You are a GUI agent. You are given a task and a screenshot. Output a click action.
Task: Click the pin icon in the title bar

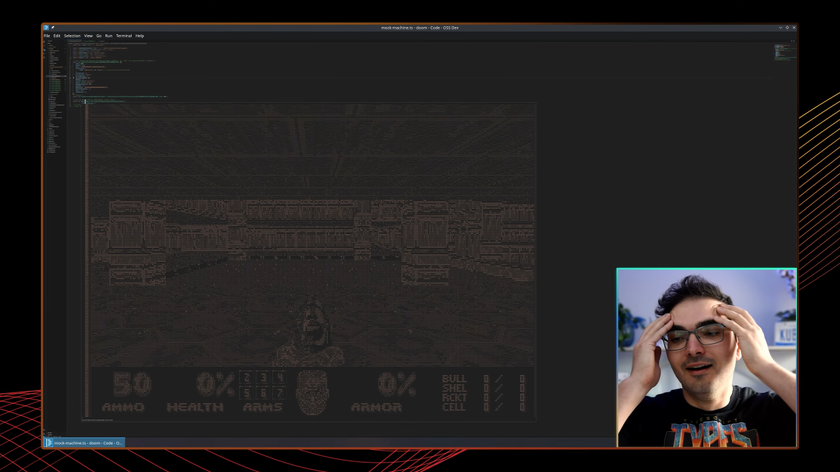52,27
